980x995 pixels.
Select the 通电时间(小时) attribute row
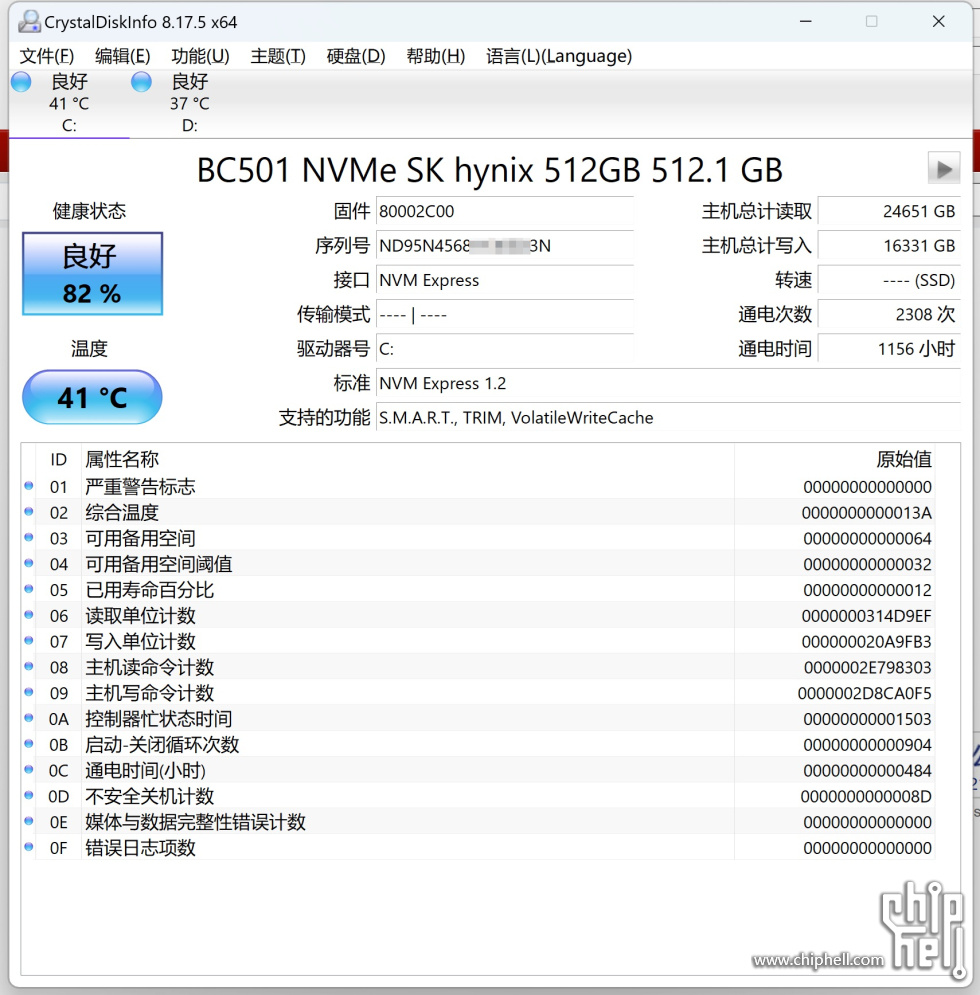click(x=478, y=771)
